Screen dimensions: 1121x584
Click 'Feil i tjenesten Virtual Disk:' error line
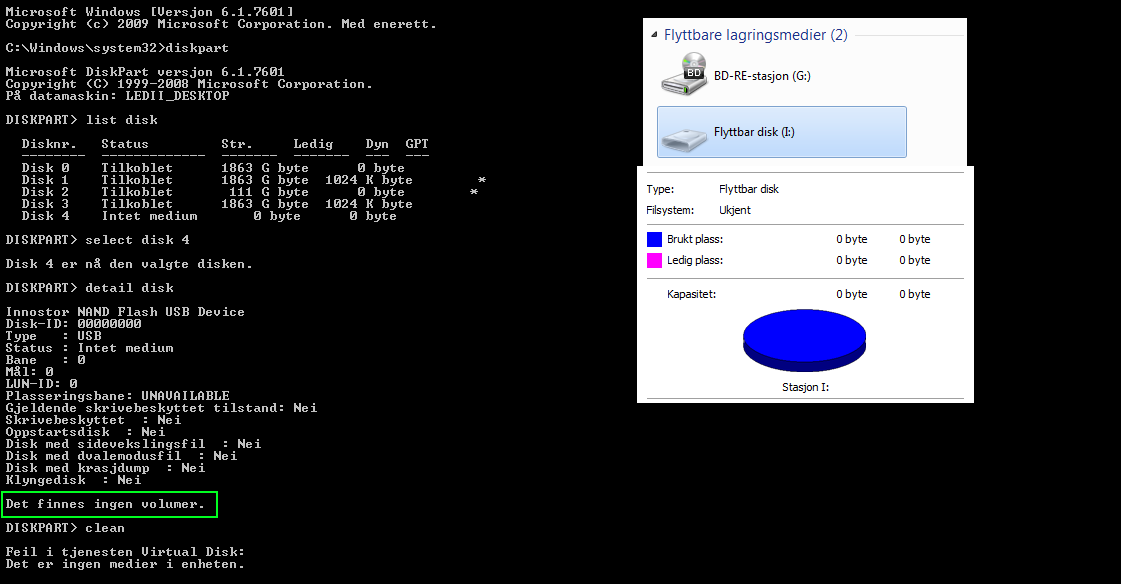pyautogui.click(x=125, y=552)
